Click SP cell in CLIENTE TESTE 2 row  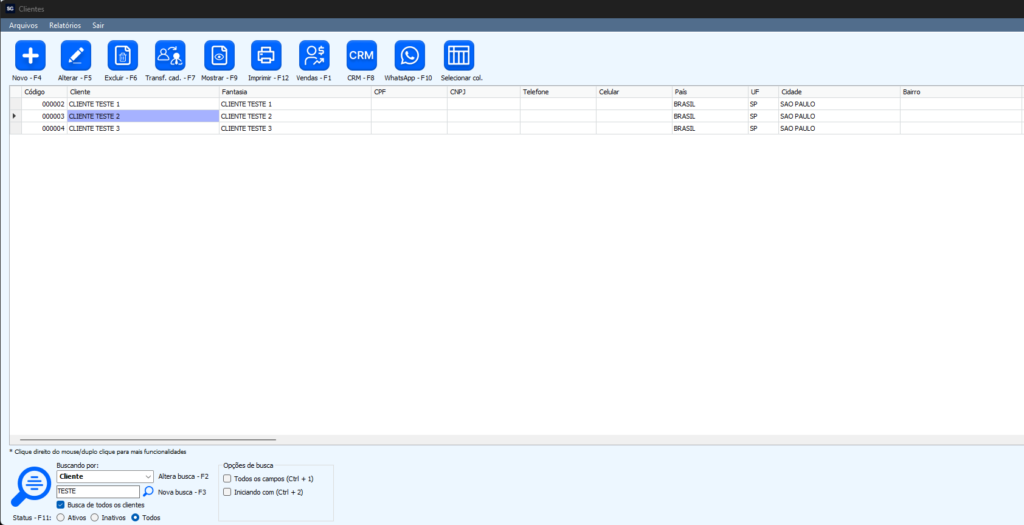pos(763,116)
